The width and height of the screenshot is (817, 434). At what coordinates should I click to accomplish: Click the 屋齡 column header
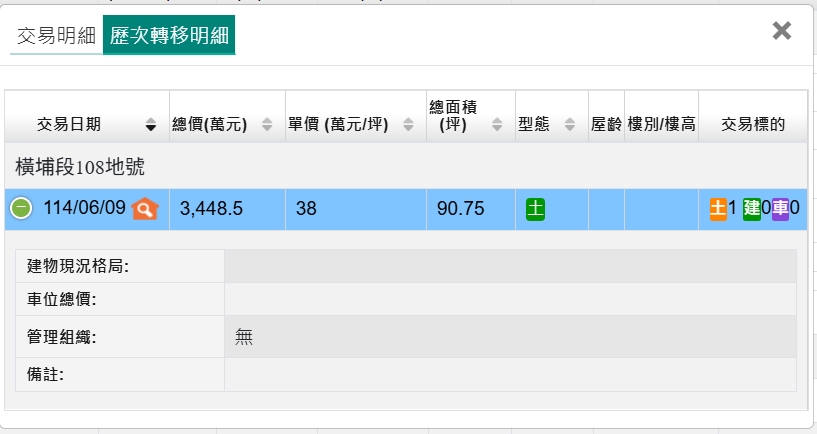click(606, 125)
